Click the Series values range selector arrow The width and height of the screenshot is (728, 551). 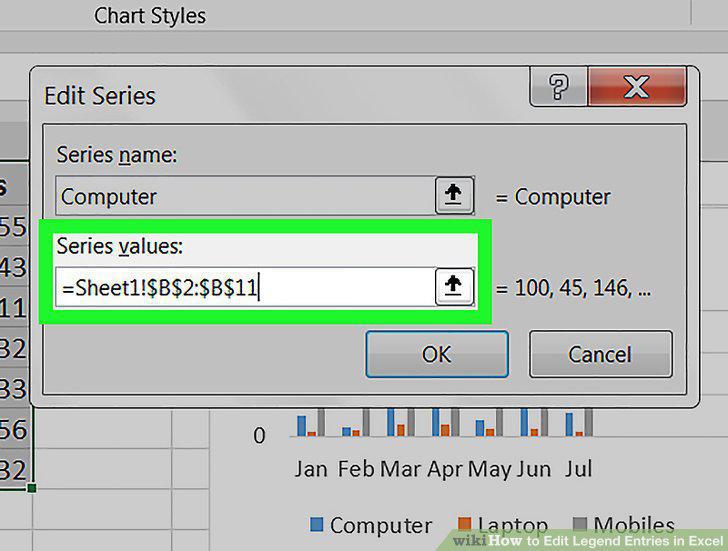454,286
